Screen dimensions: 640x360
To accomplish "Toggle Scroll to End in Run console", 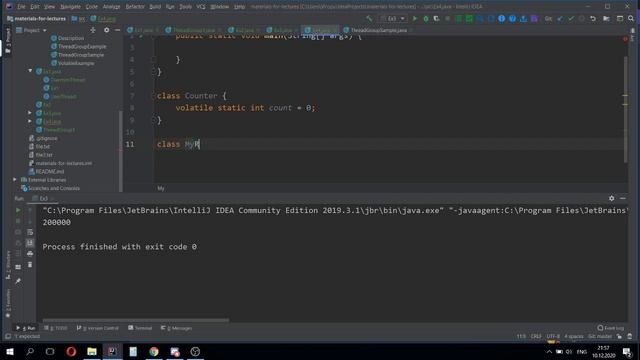I will pos(30,243).
